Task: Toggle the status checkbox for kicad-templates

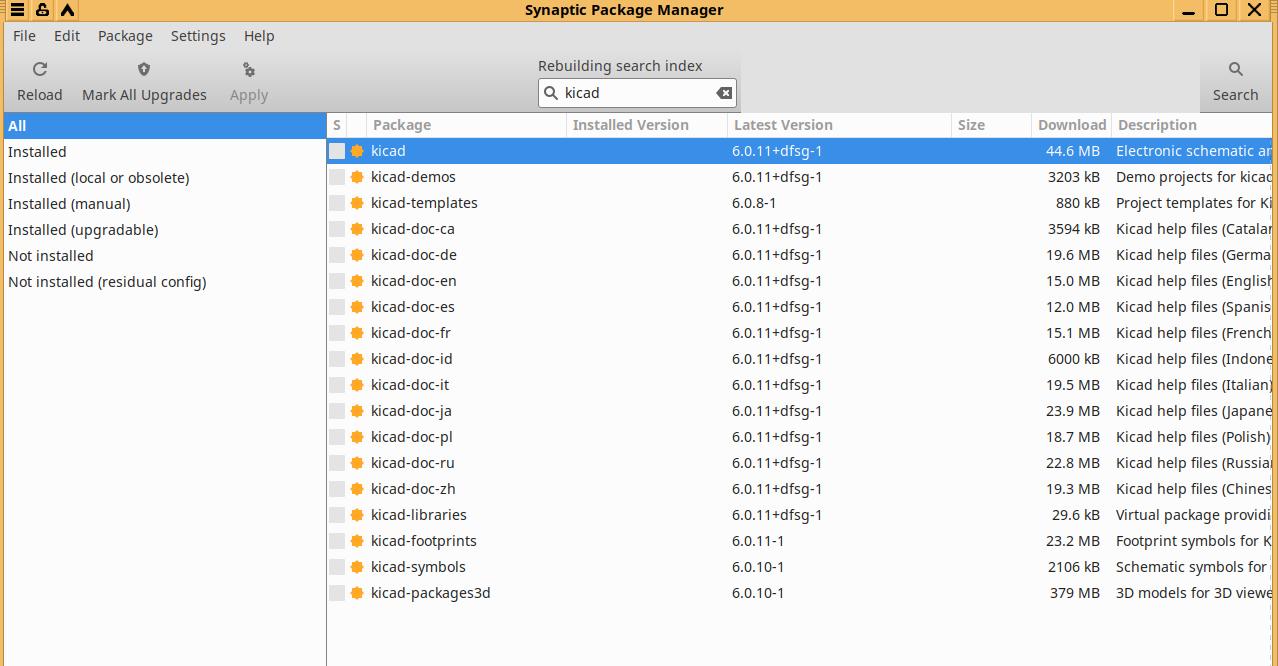Action: [x=337, y=203]
